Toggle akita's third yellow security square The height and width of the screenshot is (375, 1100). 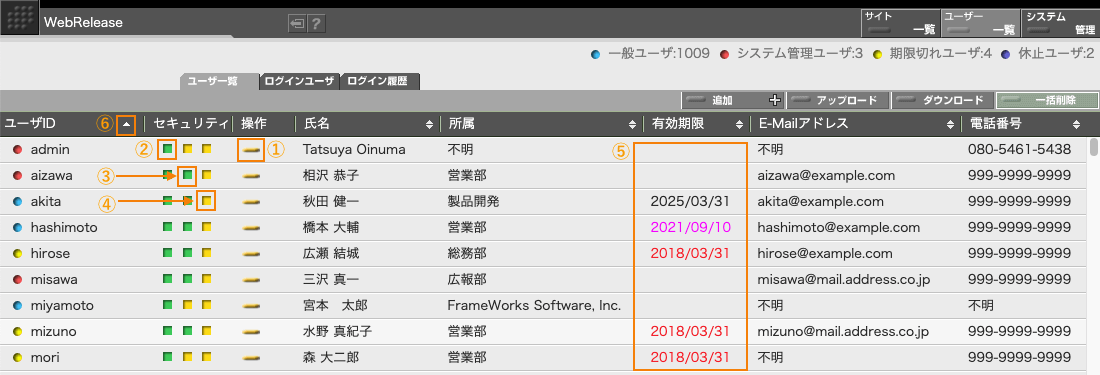207,202
